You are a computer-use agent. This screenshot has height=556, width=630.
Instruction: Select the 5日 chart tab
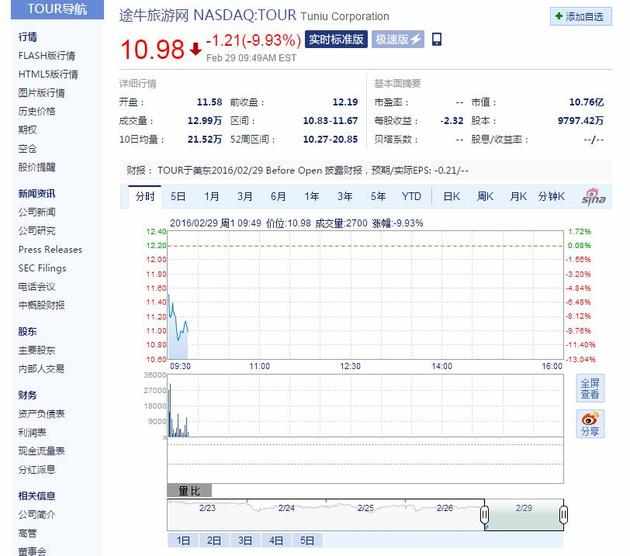click(178, 196)
